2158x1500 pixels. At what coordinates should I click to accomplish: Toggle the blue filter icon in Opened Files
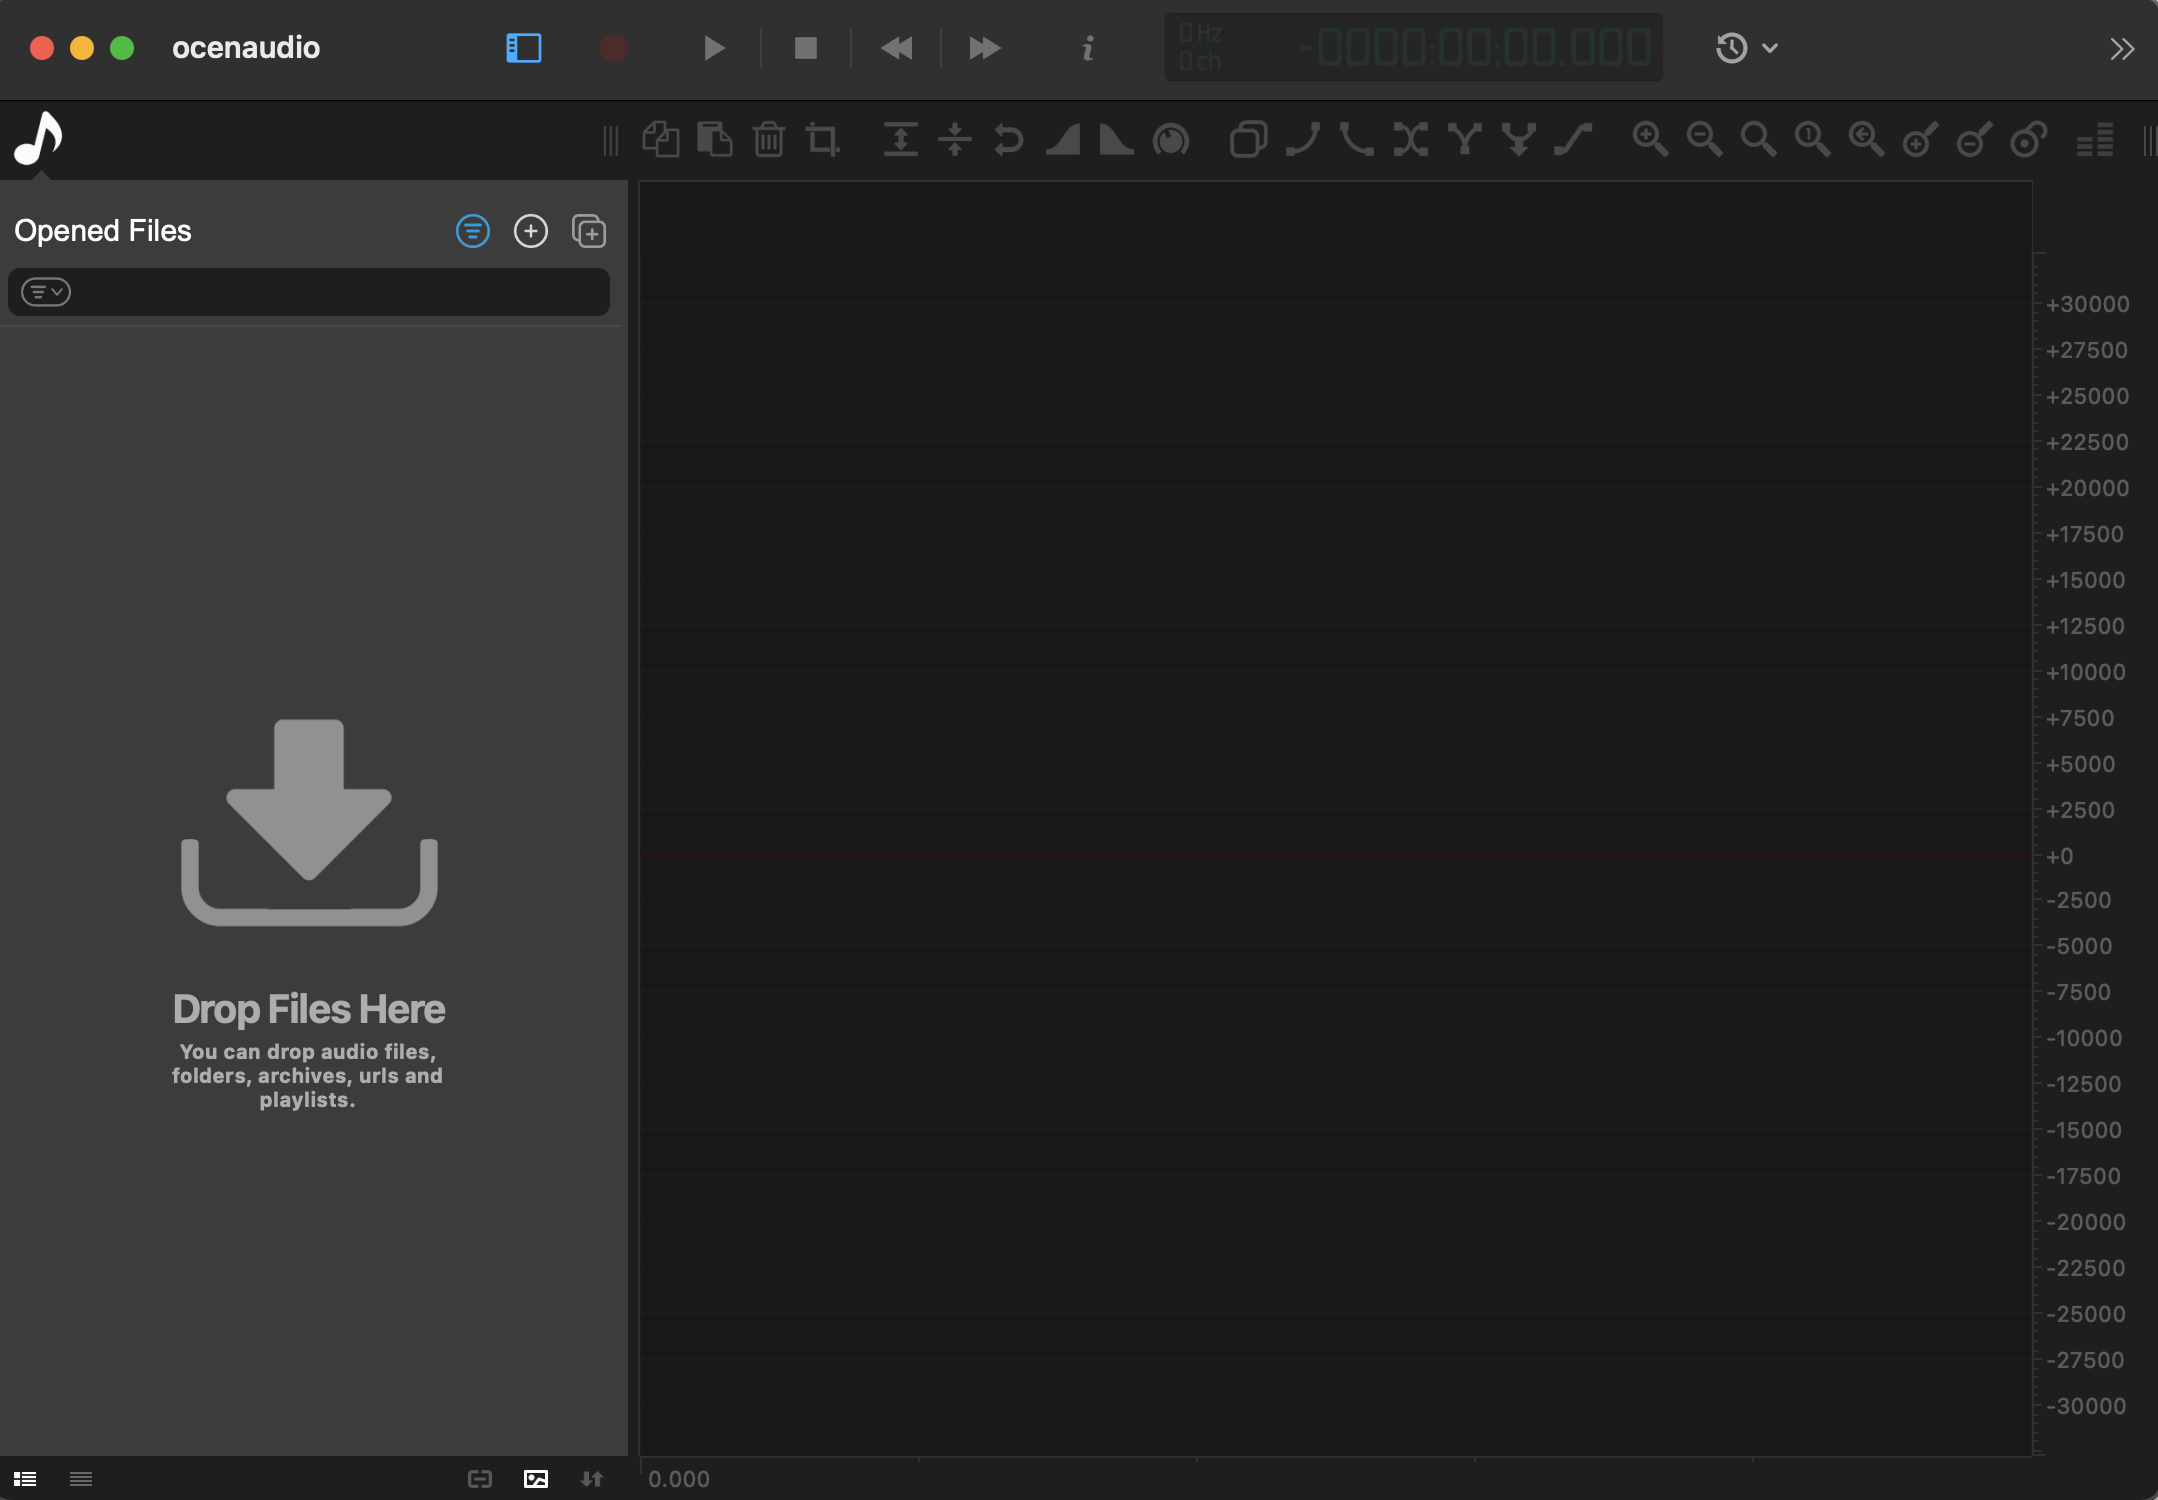click(472, 232)
